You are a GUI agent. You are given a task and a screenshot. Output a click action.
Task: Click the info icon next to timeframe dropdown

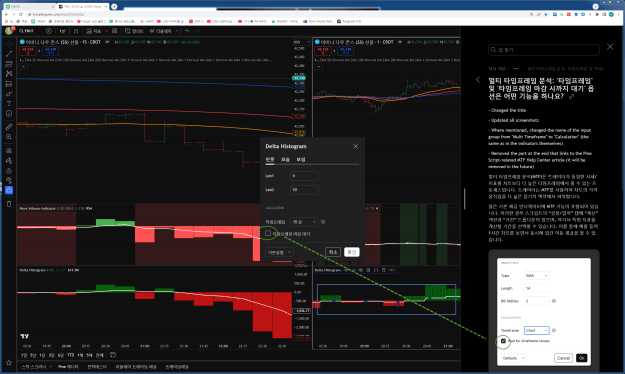click(323, 222)
